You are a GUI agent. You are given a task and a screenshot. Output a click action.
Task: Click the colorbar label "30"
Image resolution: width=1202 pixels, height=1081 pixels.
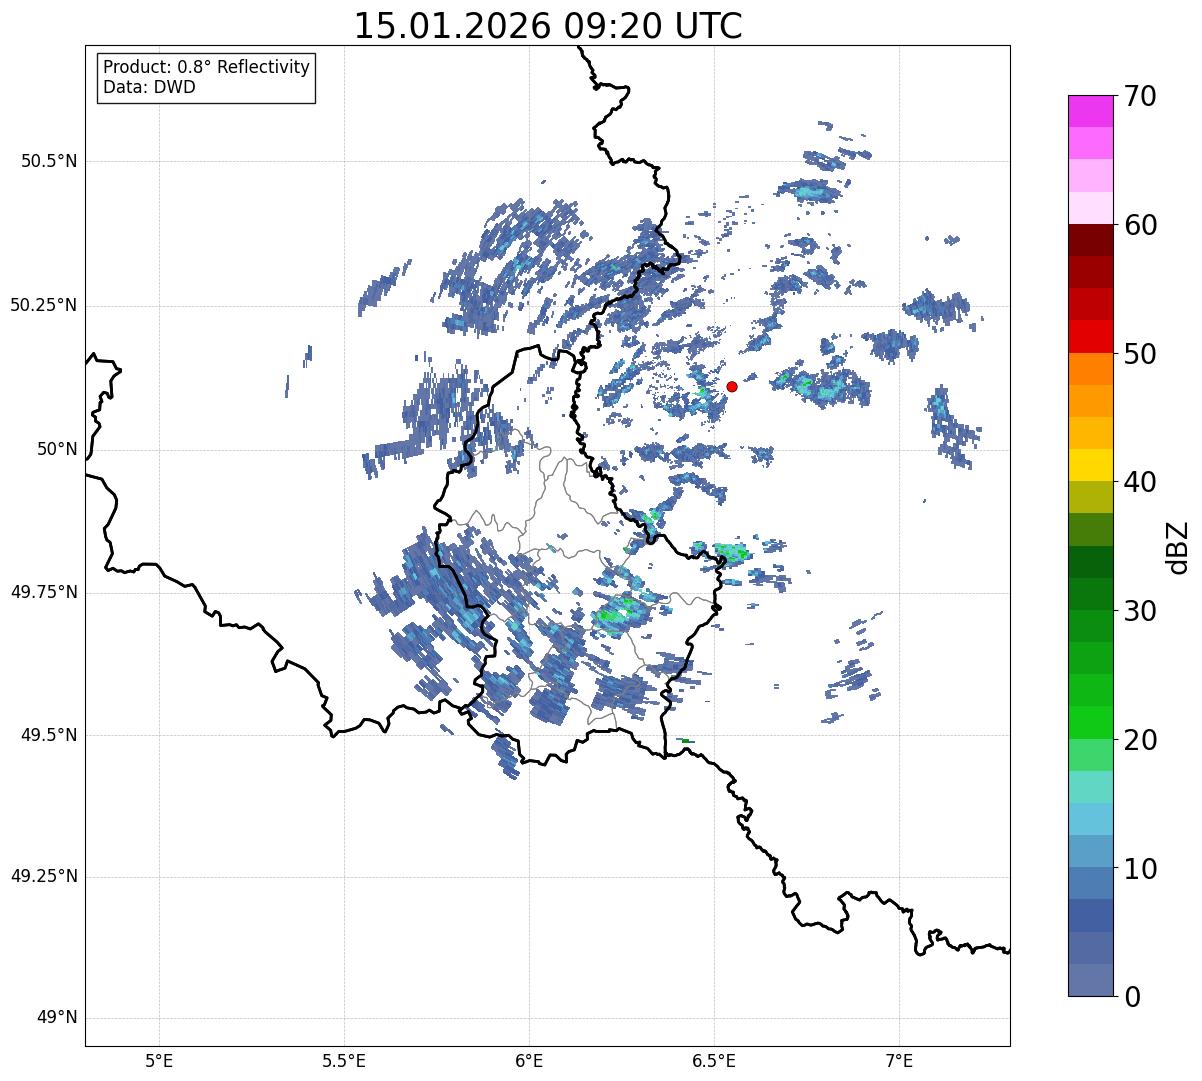click(x=1140, y=611)
